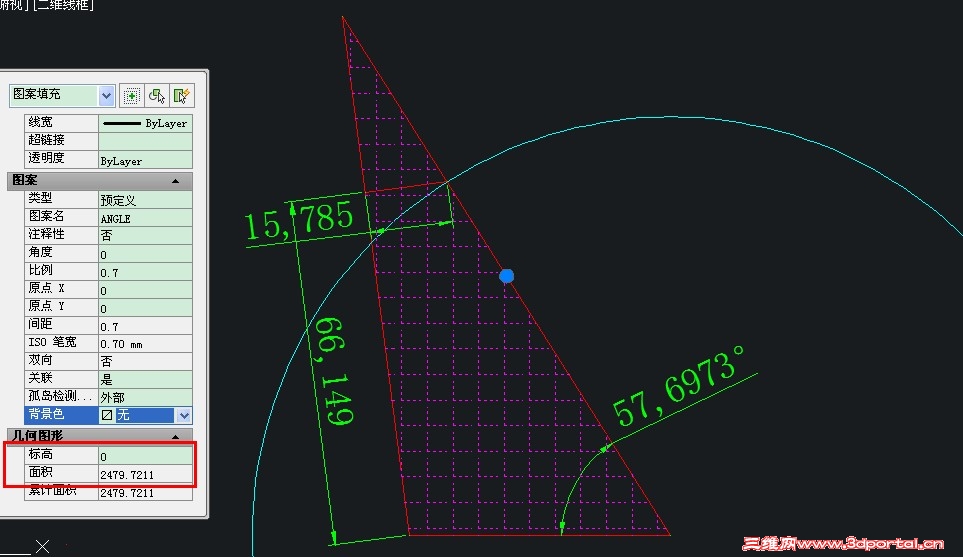Click the 关联 value 是

(146, 378)
